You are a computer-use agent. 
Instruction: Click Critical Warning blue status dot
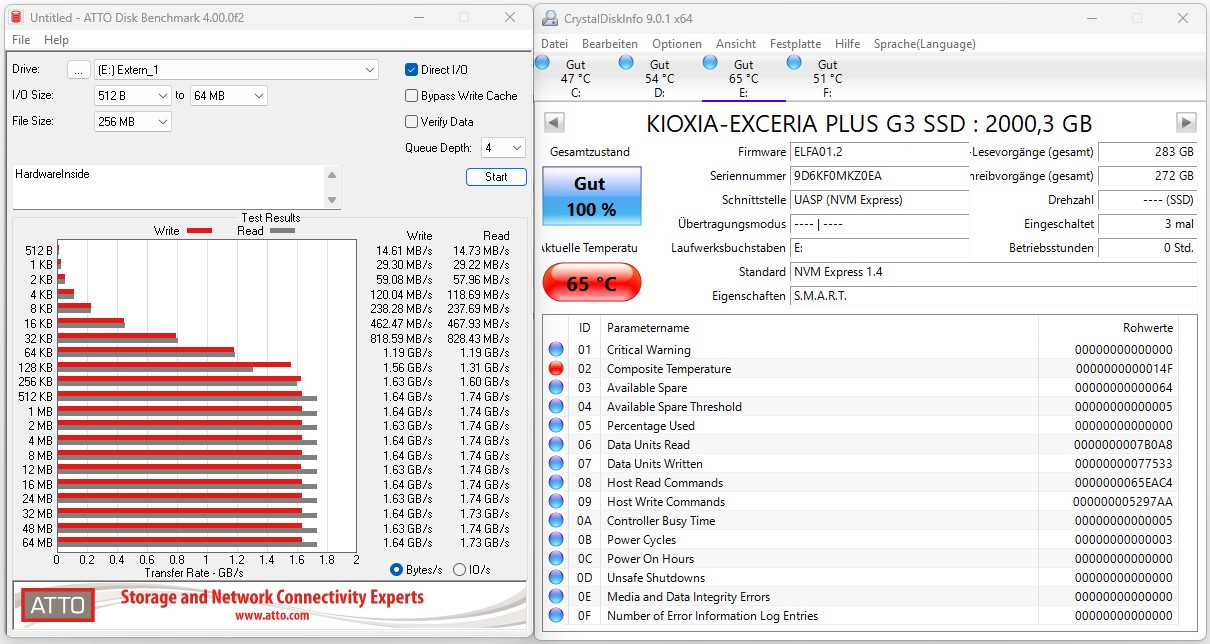556,350
